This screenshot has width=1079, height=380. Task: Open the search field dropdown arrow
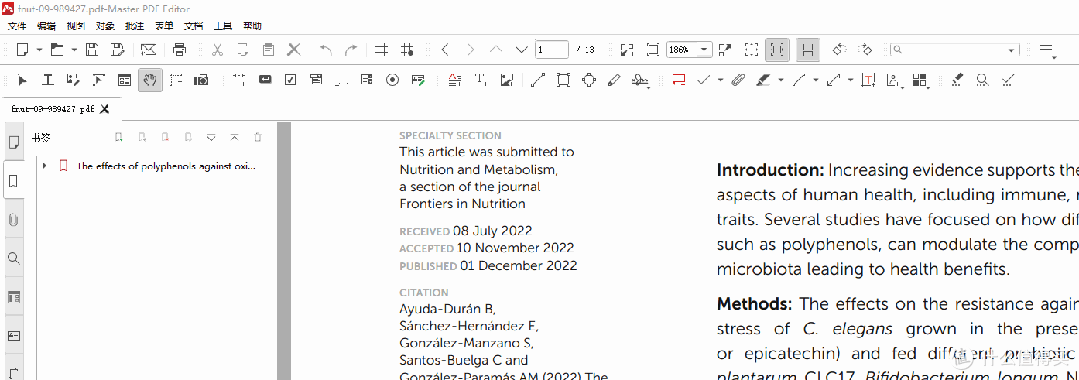click(x=1012, y=50)
